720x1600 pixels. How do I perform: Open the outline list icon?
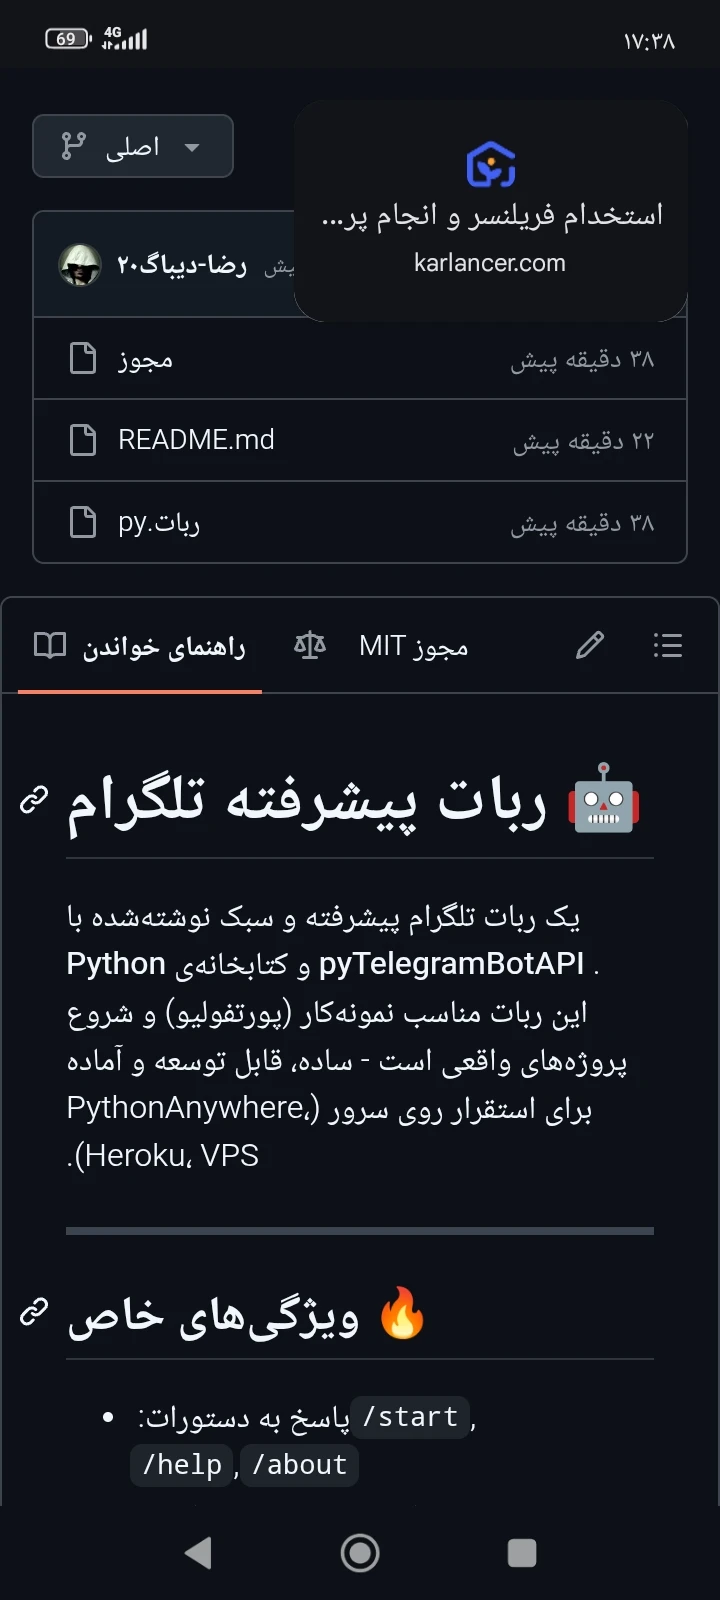pos(667,646)
